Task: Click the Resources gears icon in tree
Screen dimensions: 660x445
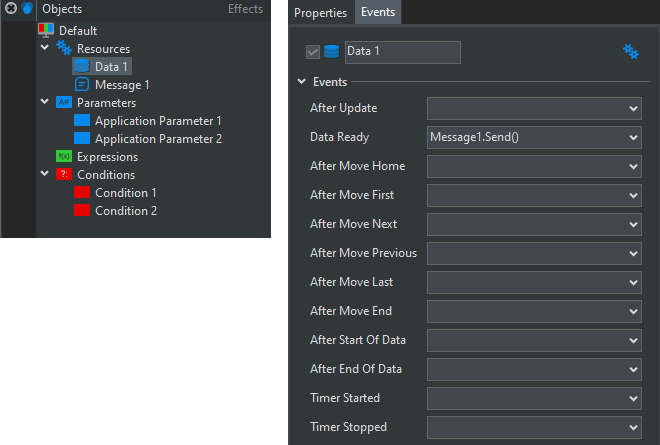Action: [x=64, y=49]
